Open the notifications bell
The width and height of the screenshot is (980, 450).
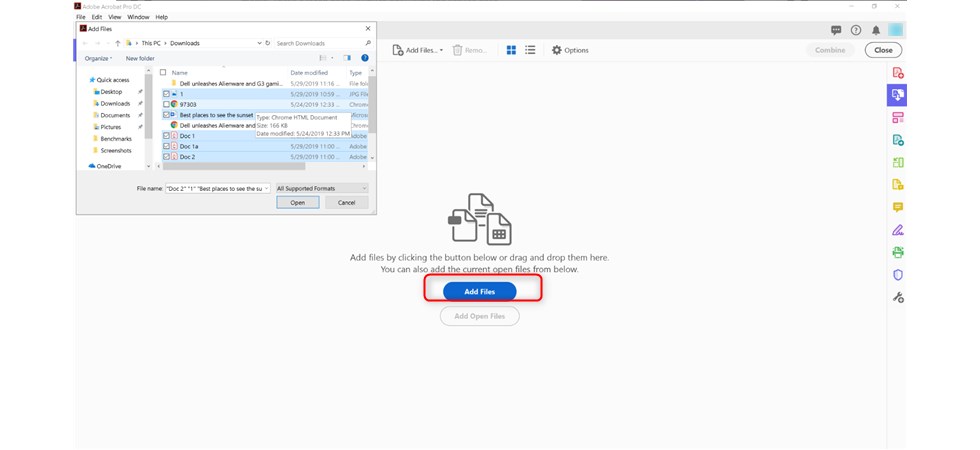(876, 31)
